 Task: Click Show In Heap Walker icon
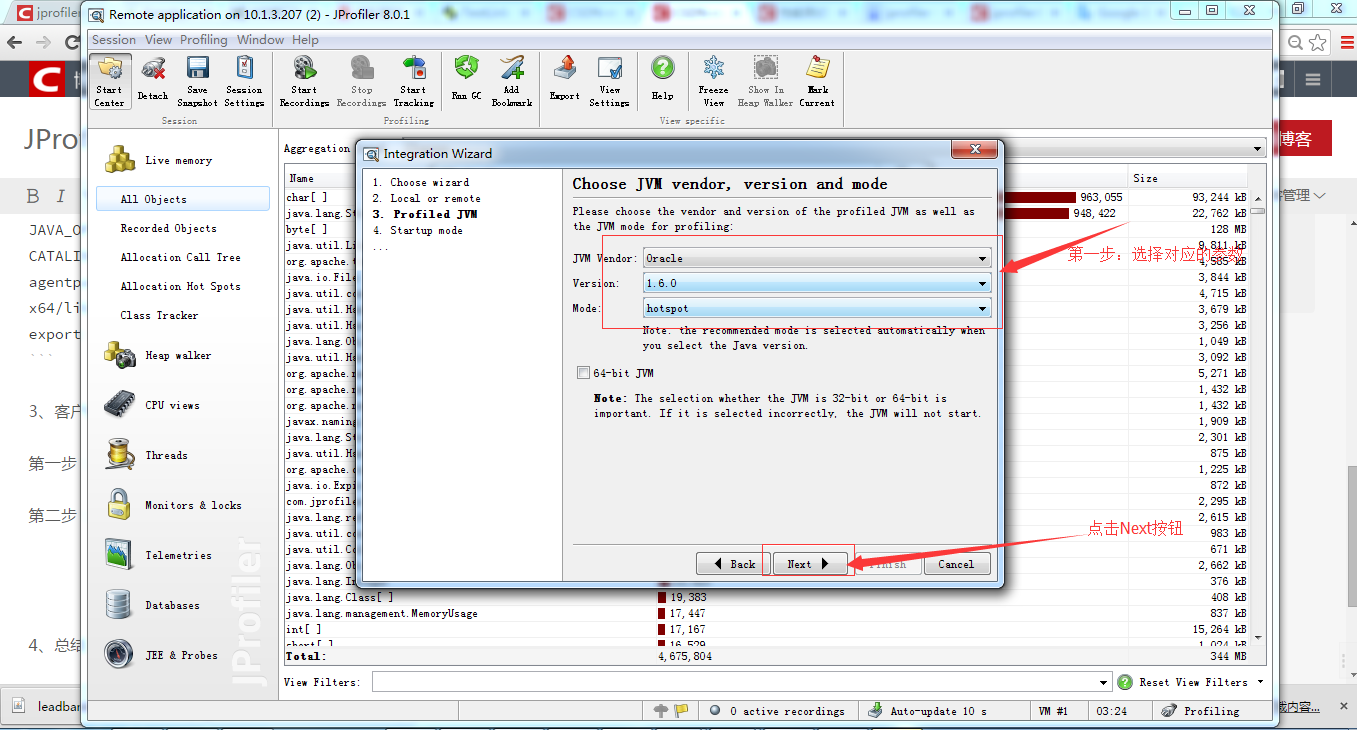click(x=765, y=81)
